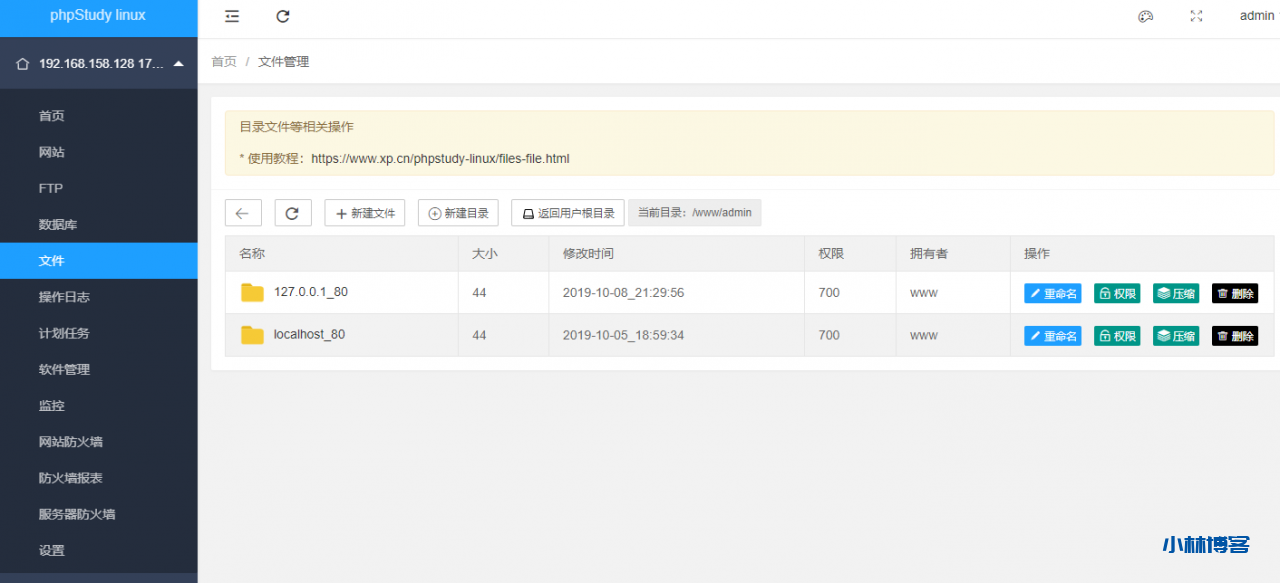Click the 首页 breadcrumb link
The width and height of the screenshot is (1280, 583).
[x=223, y=62]
